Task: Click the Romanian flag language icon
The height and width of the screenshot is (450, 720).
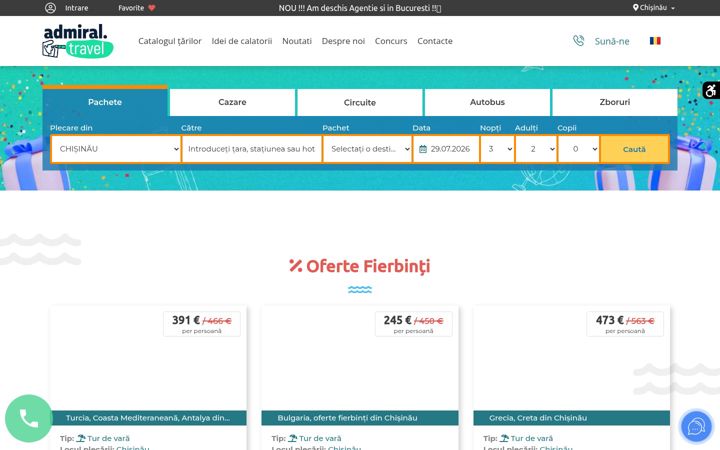Action: tap(655, 41)
